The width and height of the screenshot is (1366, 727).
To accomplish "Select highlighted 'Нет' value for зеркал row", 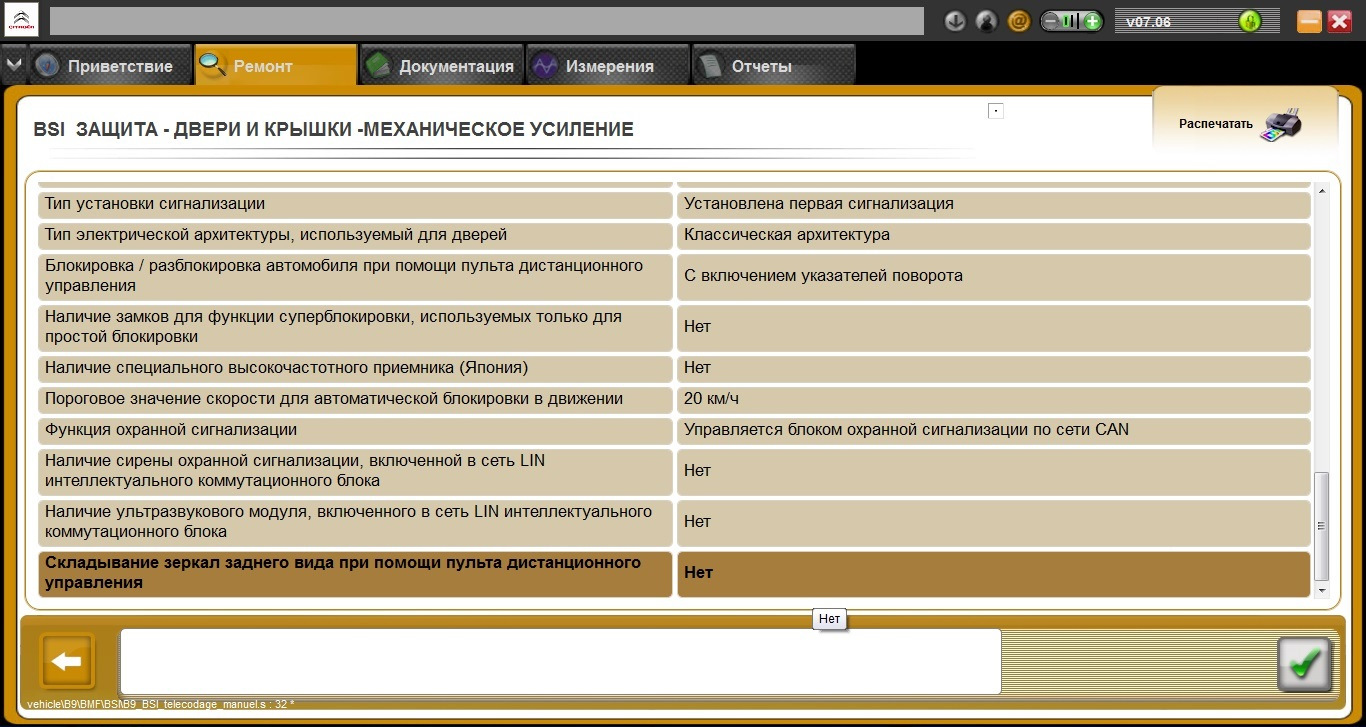I will click(x=994, y=574).
